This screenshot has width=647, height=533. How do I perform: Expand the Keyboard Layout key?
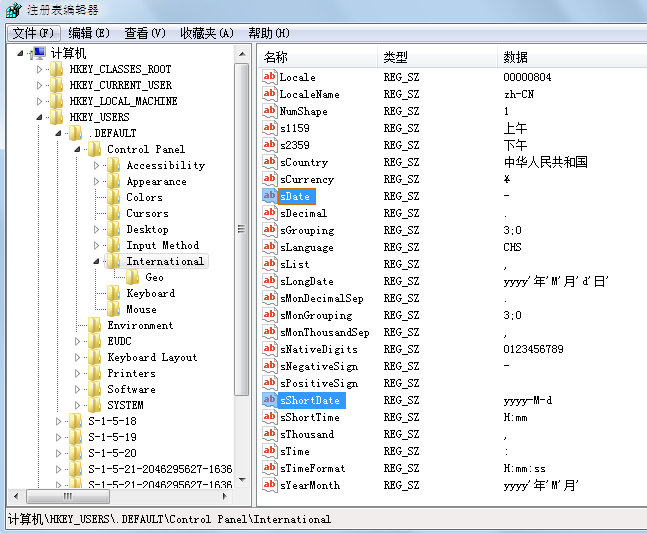point(78,357)
